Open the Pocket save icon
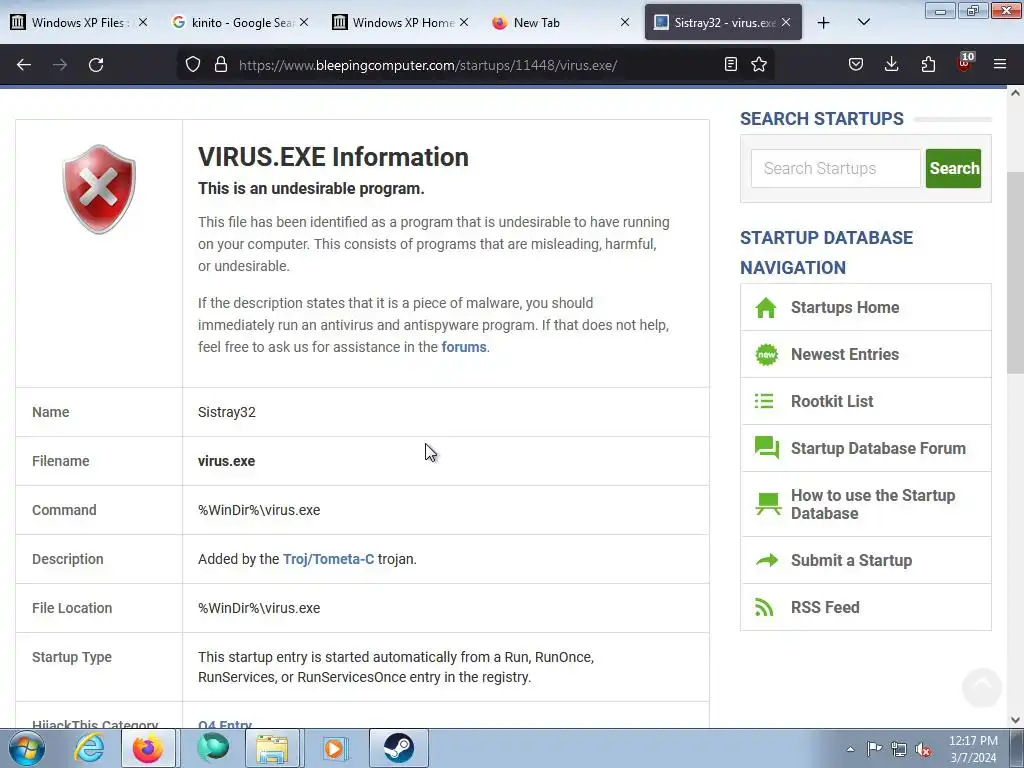The width and height of the screenshot is (1024, 768). click(x=856, y=65)
